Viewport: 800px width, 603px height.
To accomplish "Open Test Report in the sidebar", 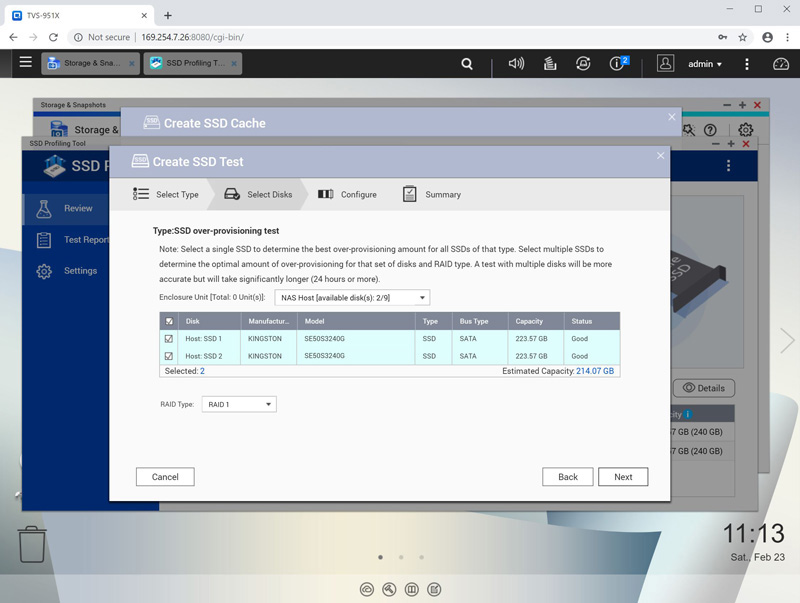I will pyautogui.click(x=66, y=240).
